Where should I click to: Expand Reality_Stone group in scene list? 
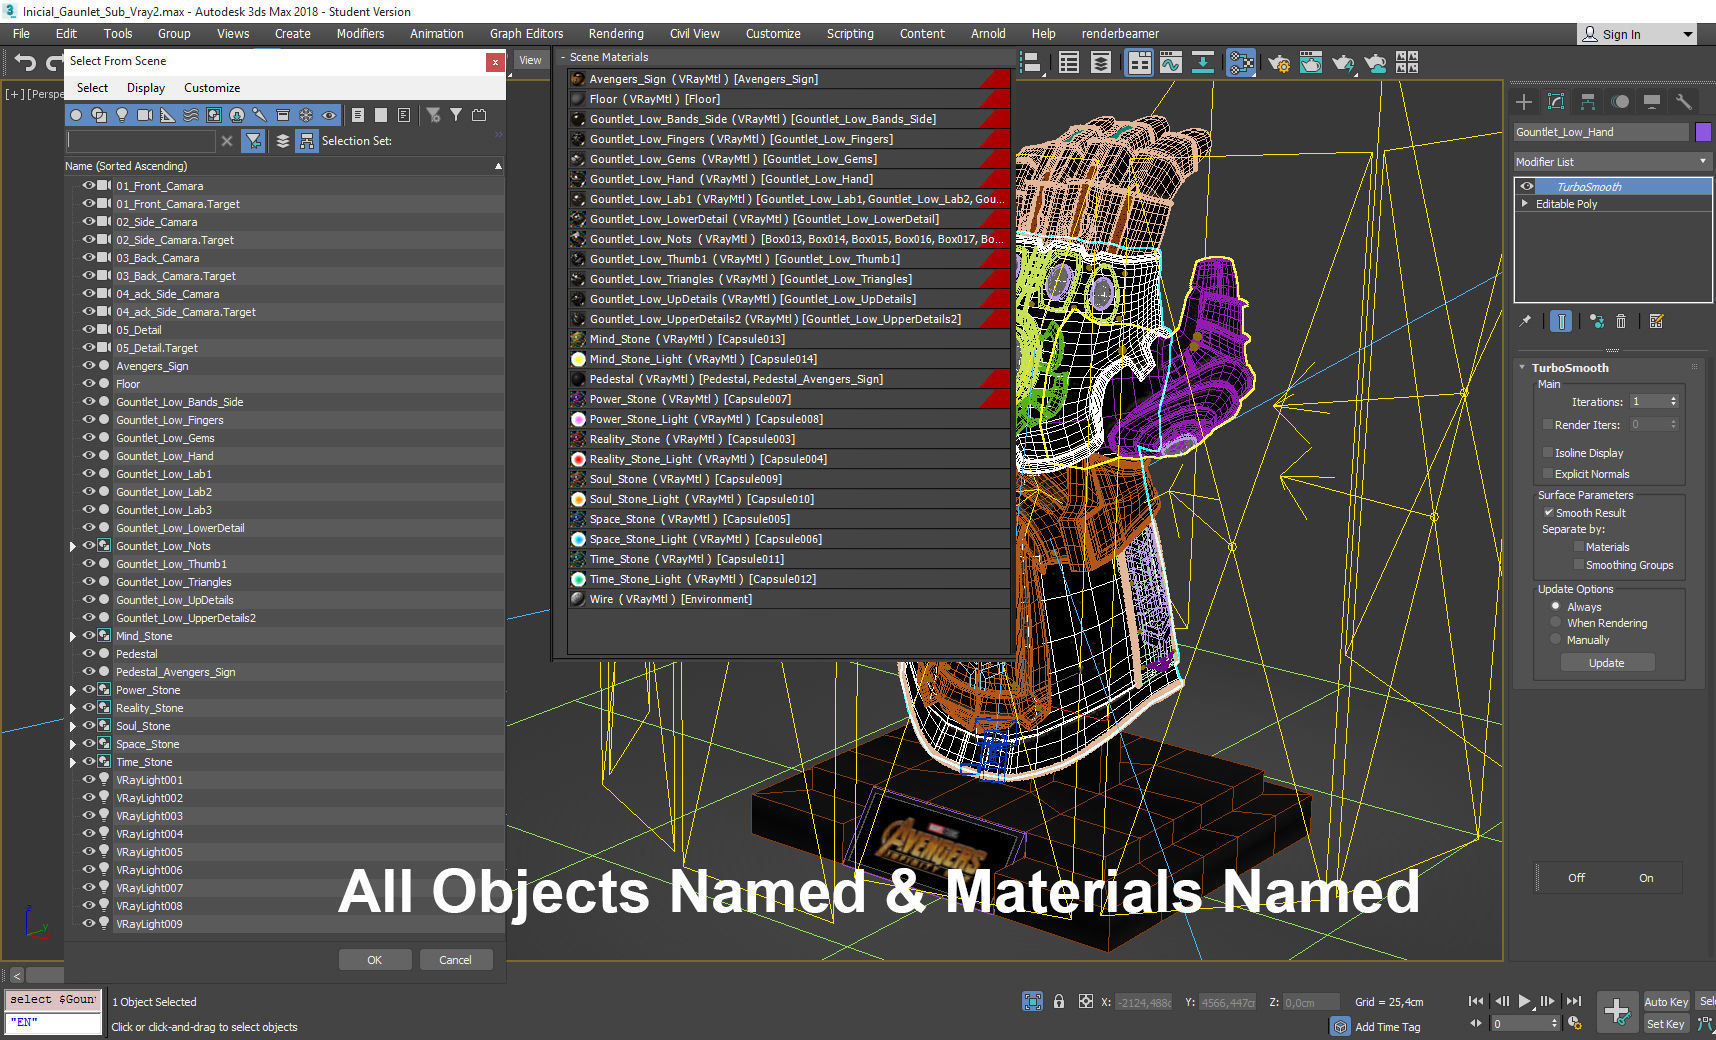(x=73, y=708)
